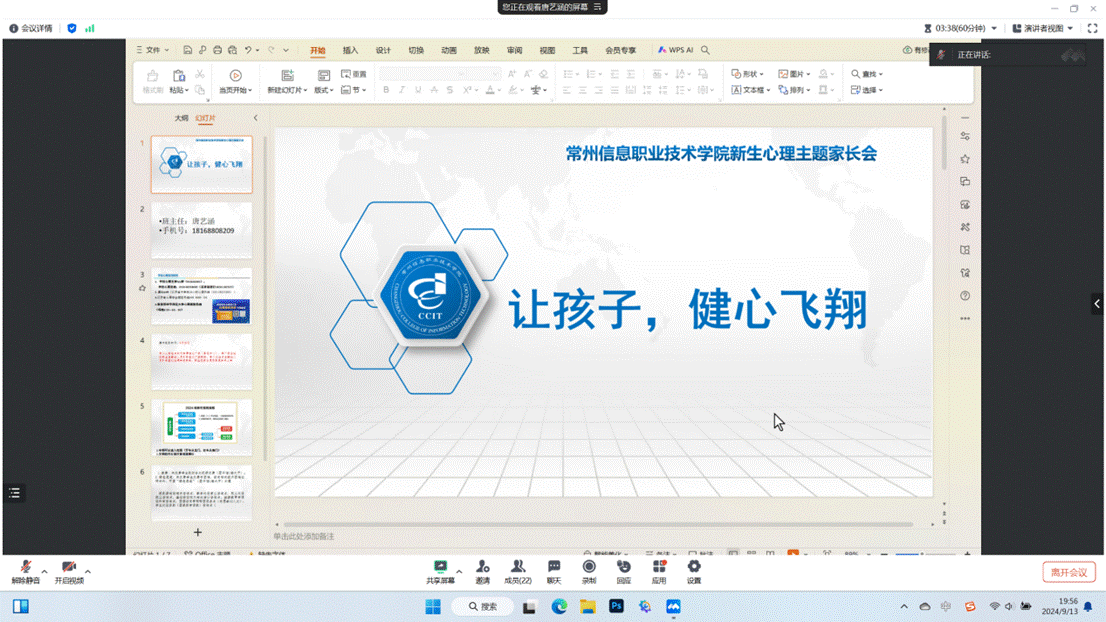Open the 粘贴 paste dropdown

(x=178, y=90)
